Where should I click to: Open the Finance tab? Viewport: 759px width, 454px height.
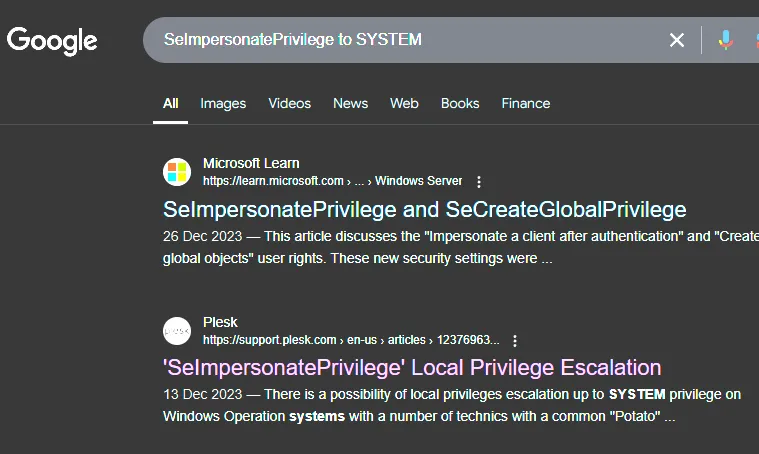[x=526, y=104]
